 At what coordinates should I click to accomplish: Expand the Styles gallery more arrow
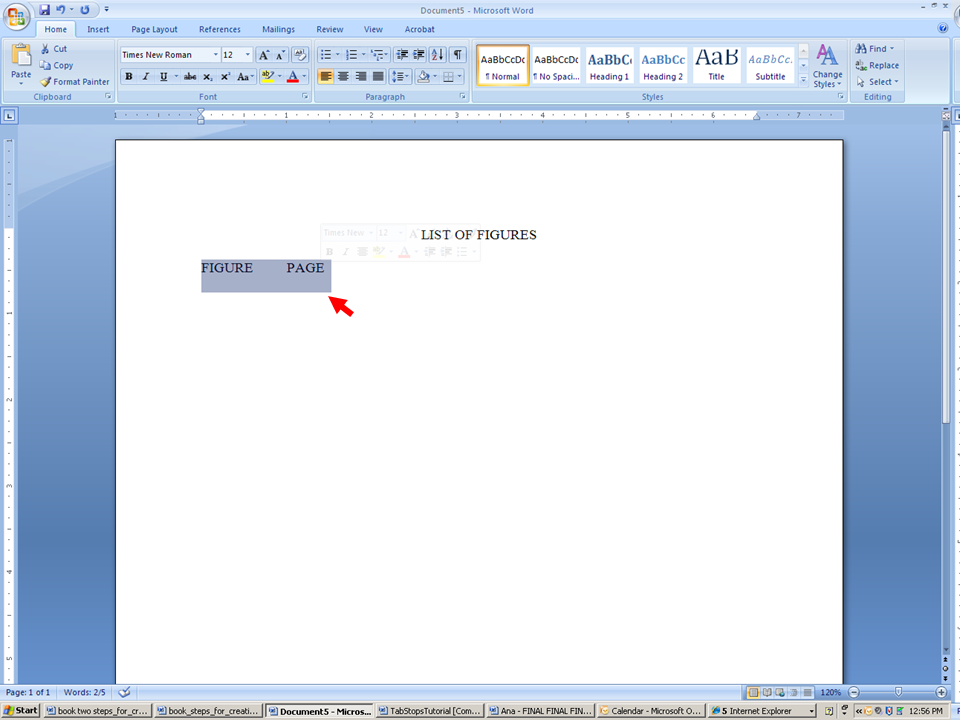pyautogui.click(x=804, y=79)
